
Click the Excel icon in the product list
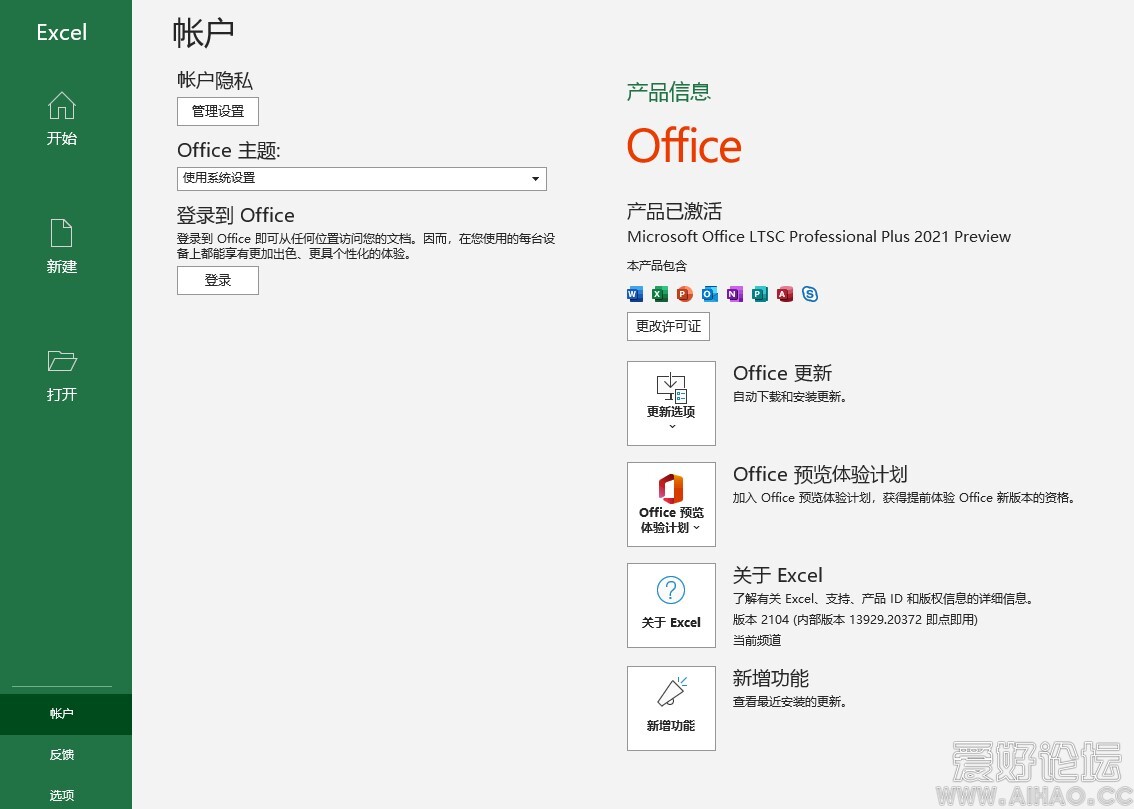tap(659, 294)
